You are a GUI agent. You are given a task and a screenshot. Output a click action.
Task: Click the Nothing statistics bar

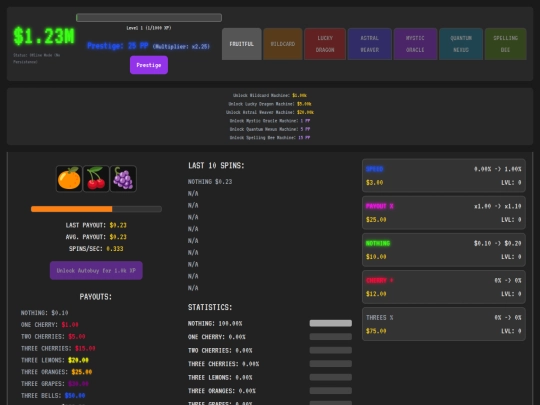331,323
